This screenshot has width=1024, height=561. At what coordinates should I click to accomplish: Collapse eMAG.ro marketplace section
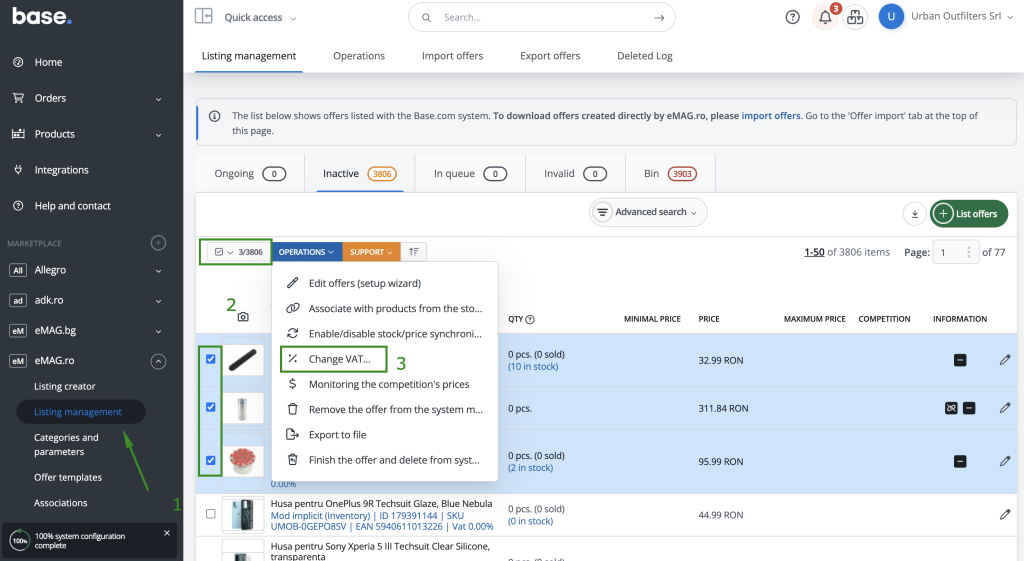pyautogui.click(x=158, y=361)
